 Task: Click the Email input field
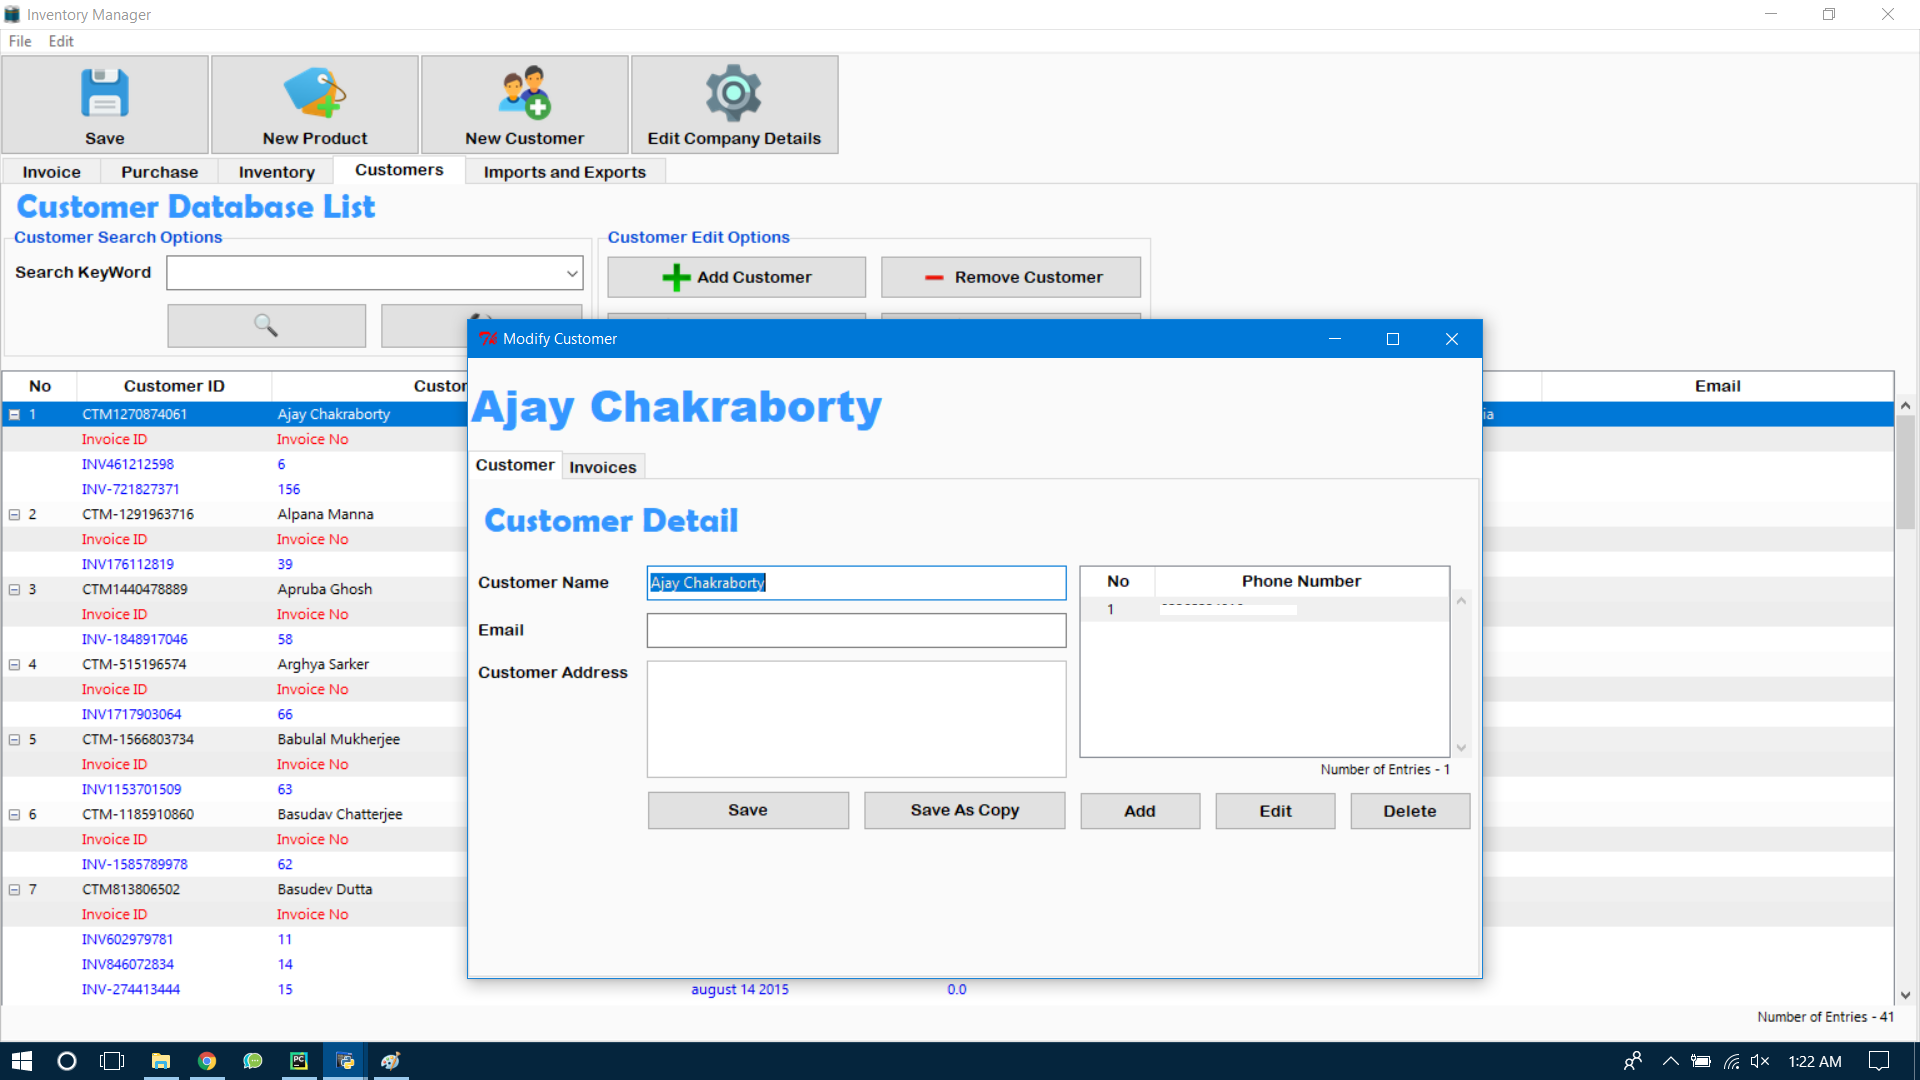click(x=856, y=630)
